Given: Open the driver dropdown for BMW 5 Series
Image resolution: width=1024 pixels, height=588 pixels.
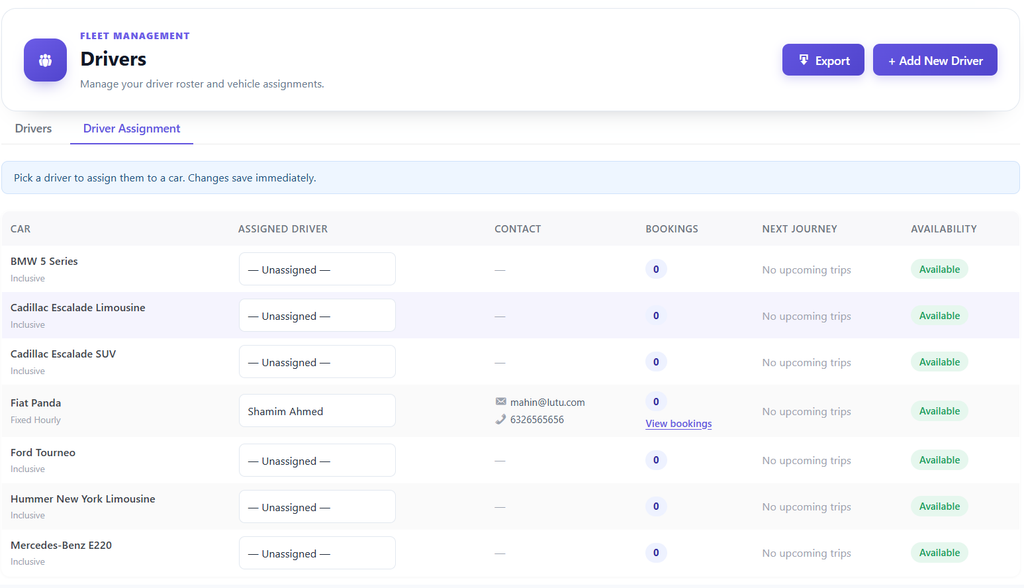Looking at the screenshot, I should tap(317, 269).
